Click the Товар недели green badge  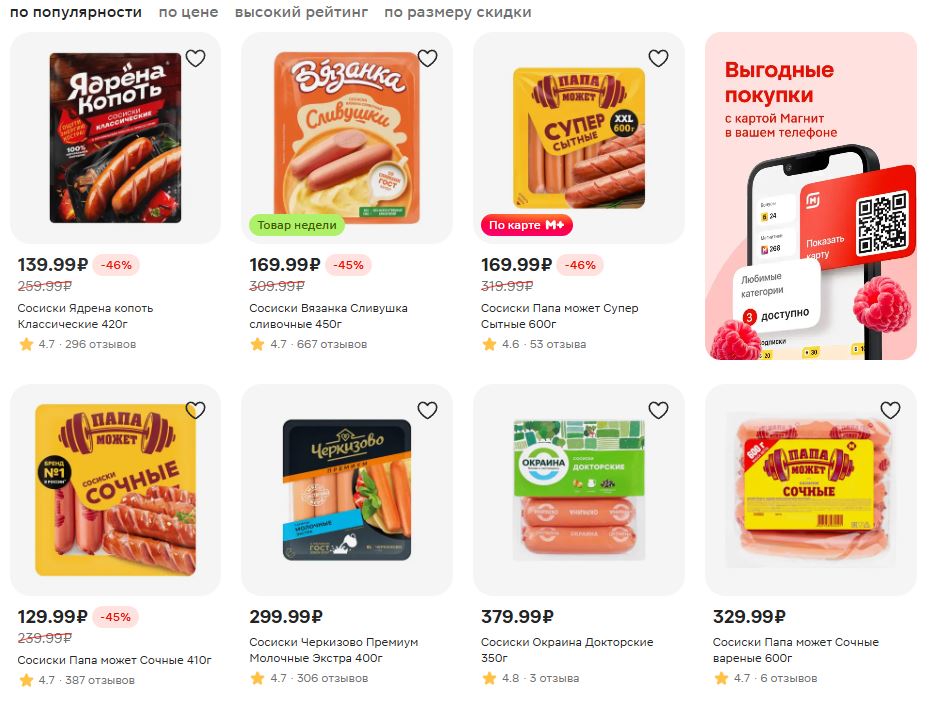click(x=297, y=225)
